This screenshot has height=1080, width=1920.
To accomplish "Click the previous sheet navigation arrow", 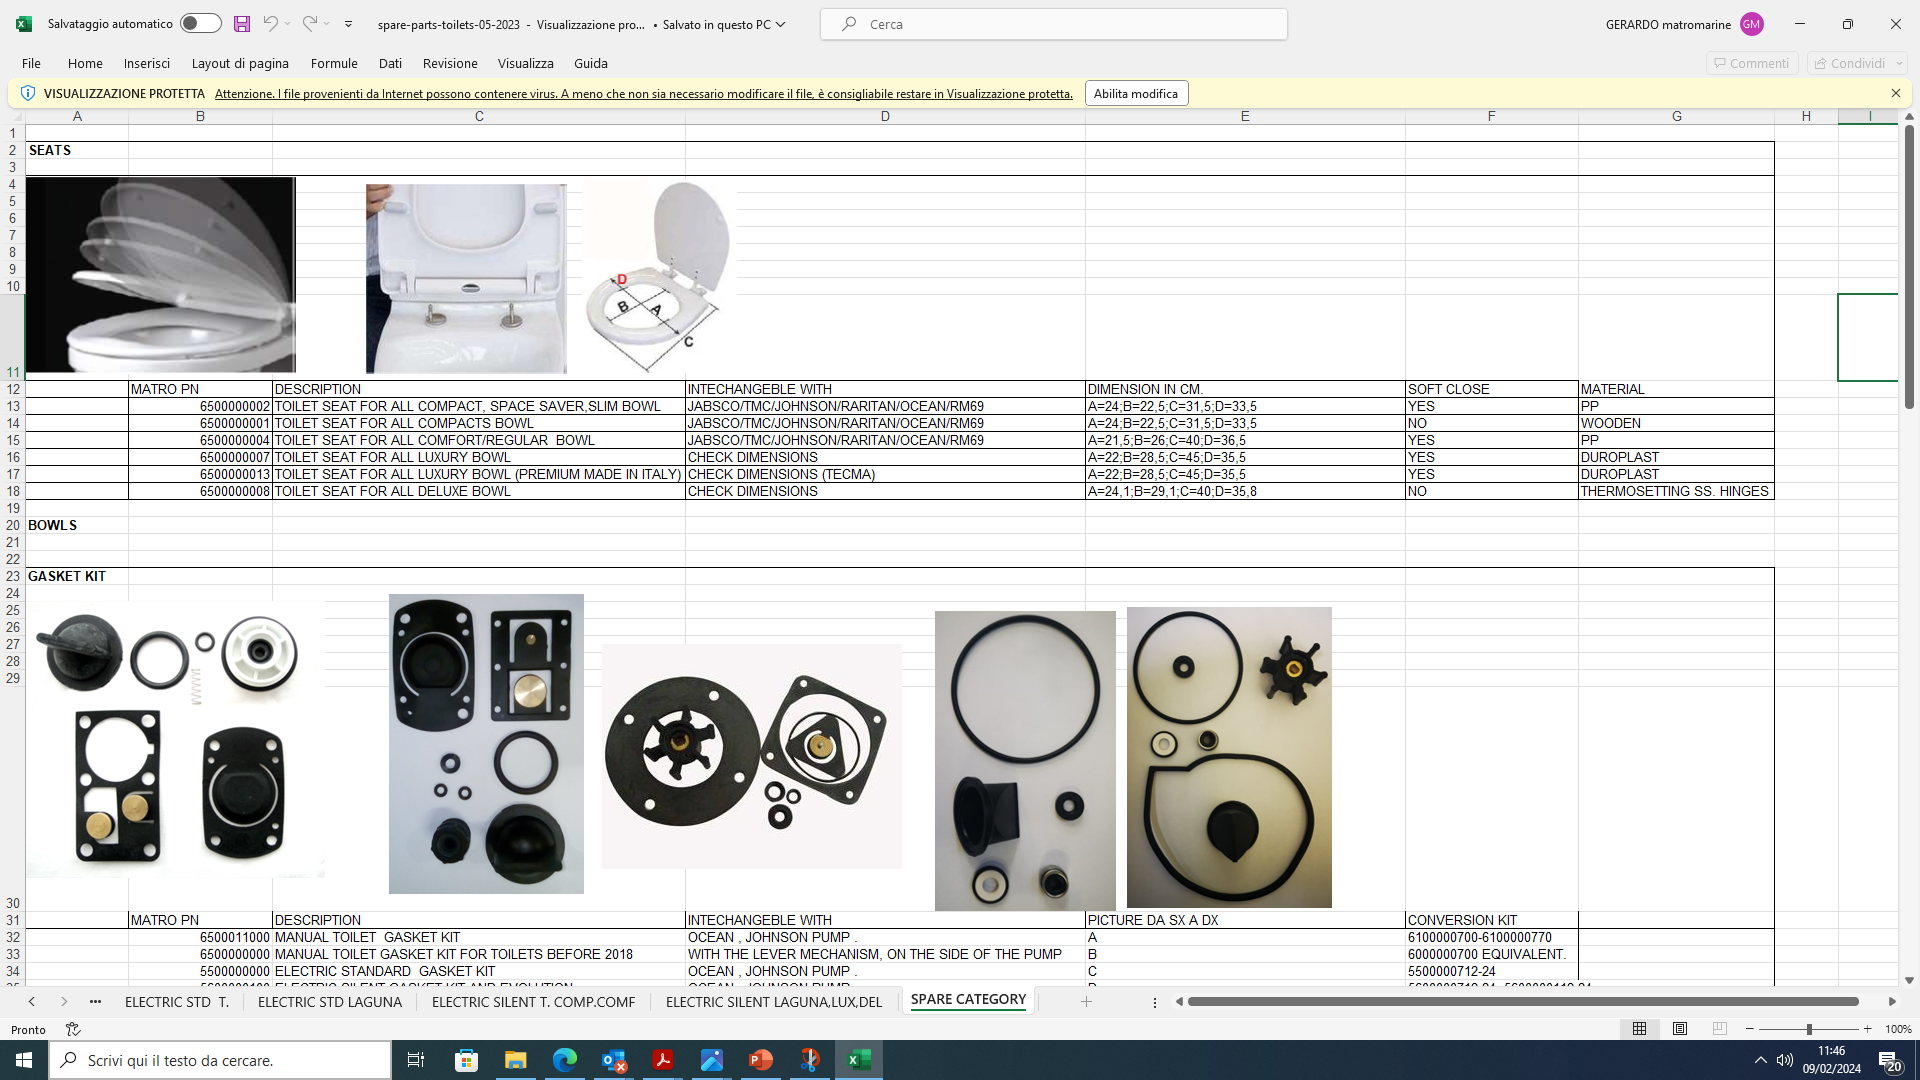I will tap(32, 1001).
